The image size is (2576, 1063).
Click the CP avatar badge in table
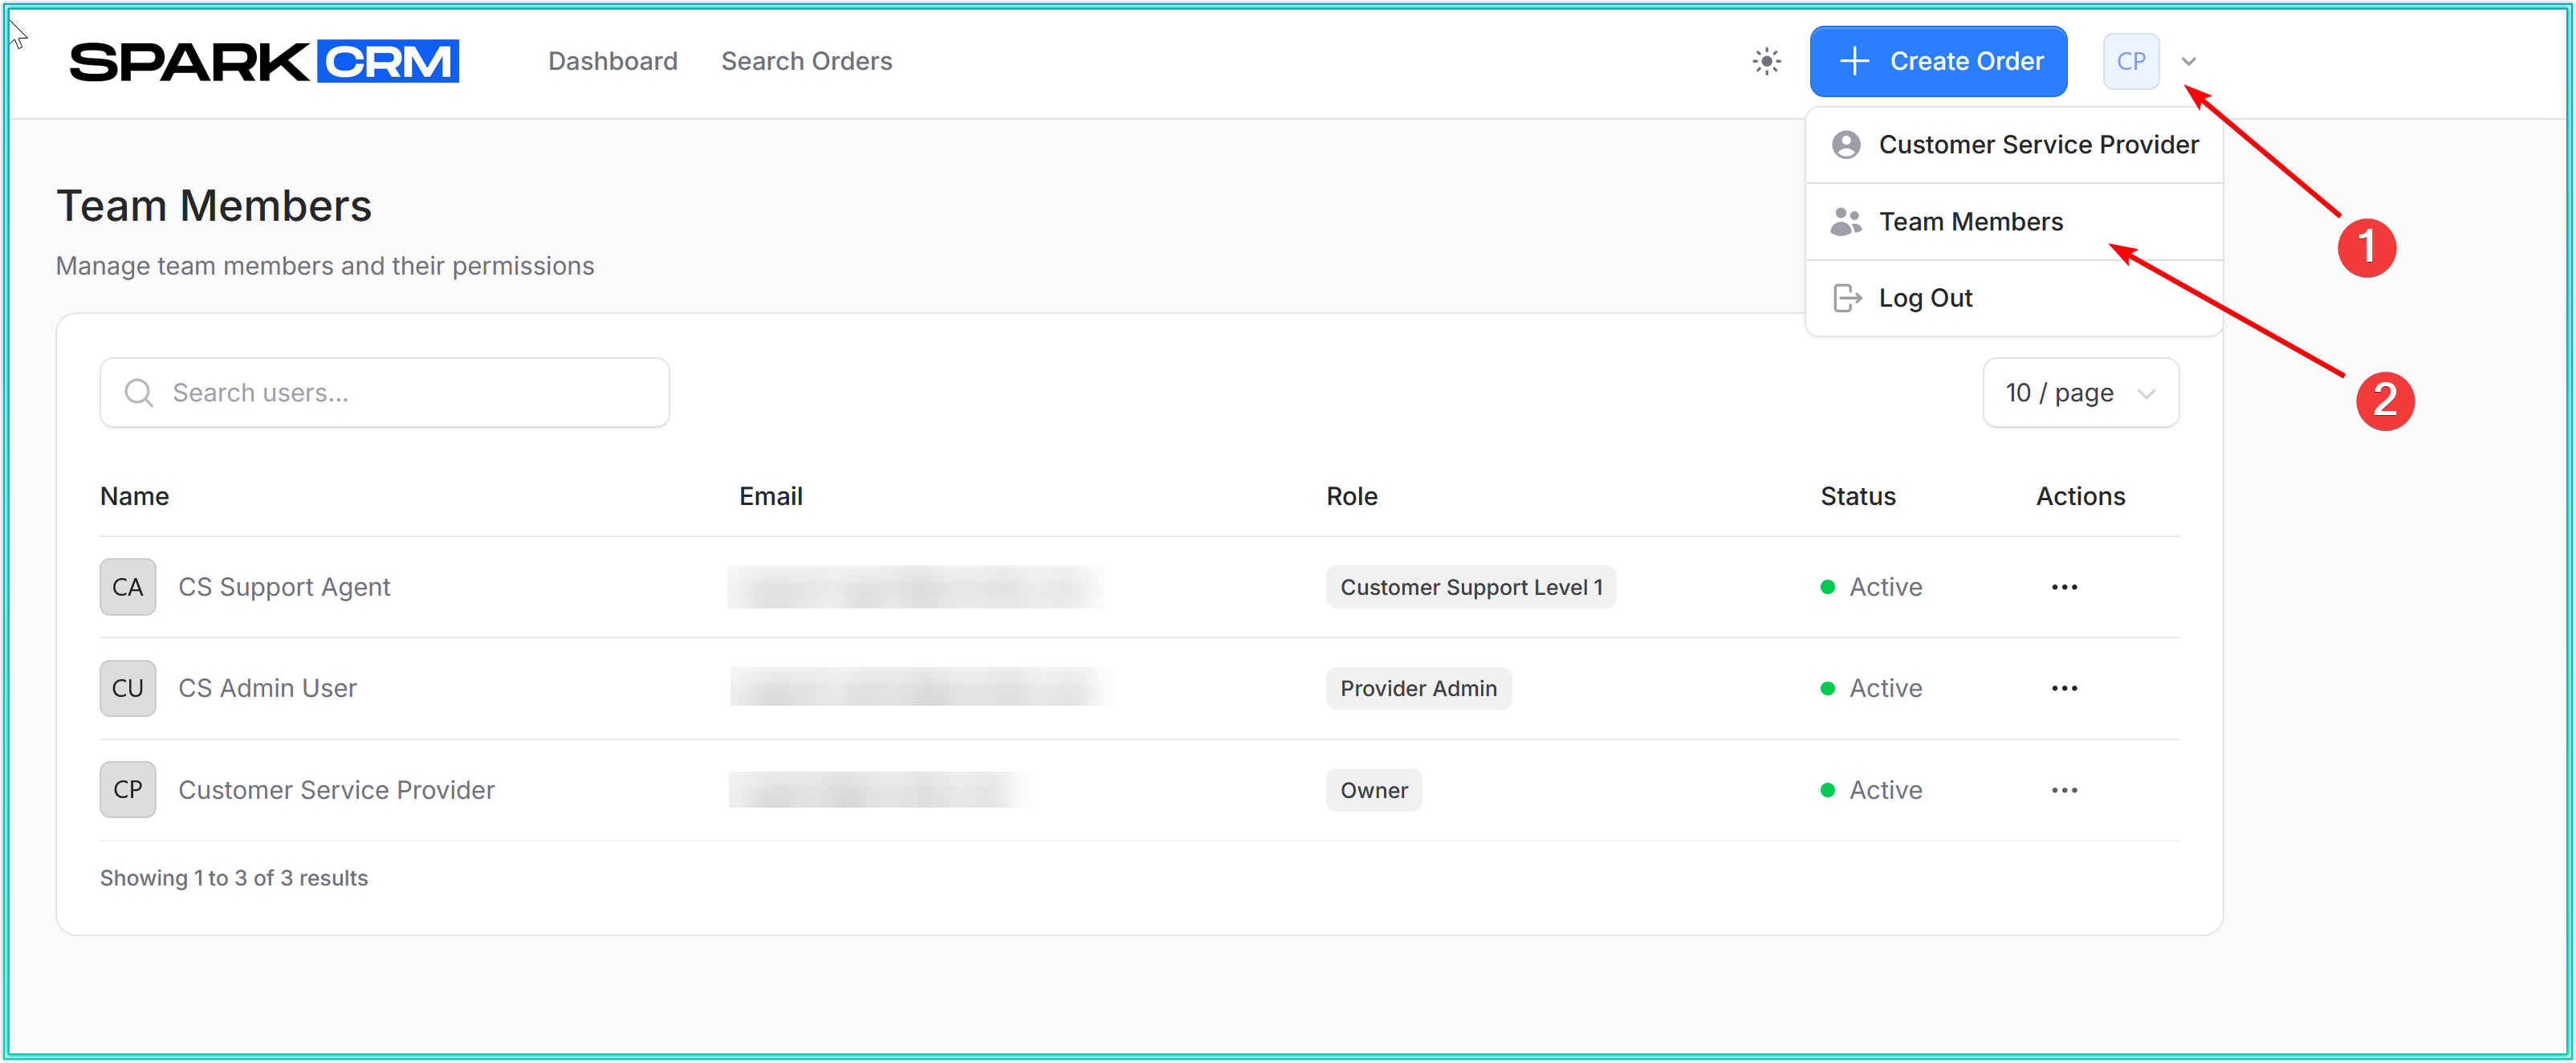(128, 790)
